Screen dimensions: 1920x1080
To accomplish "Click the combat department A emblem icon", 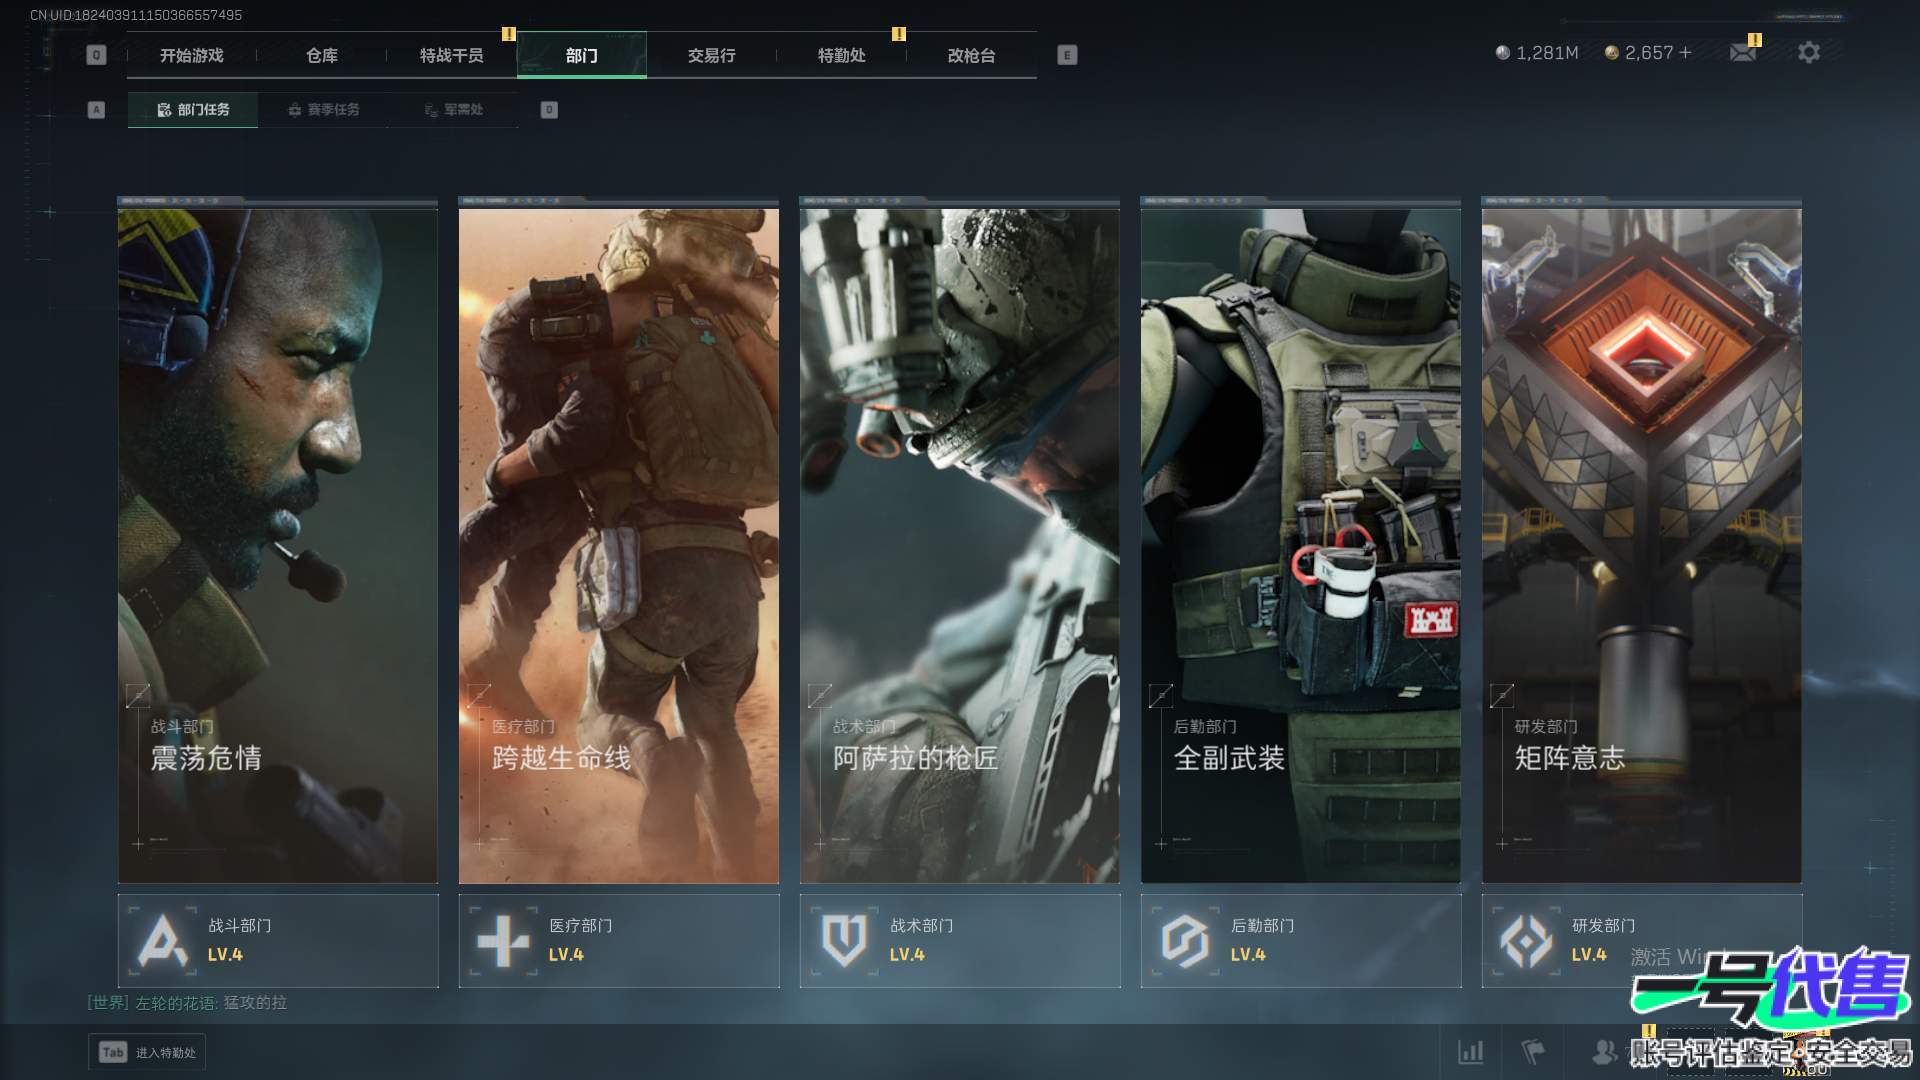I will click(x=163, y=941).
